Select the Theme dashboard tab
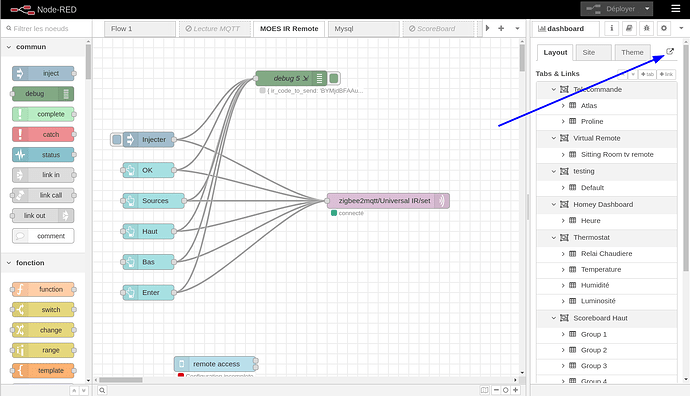The width and height of the screenshot is (690, 396). tap(632, 52)
